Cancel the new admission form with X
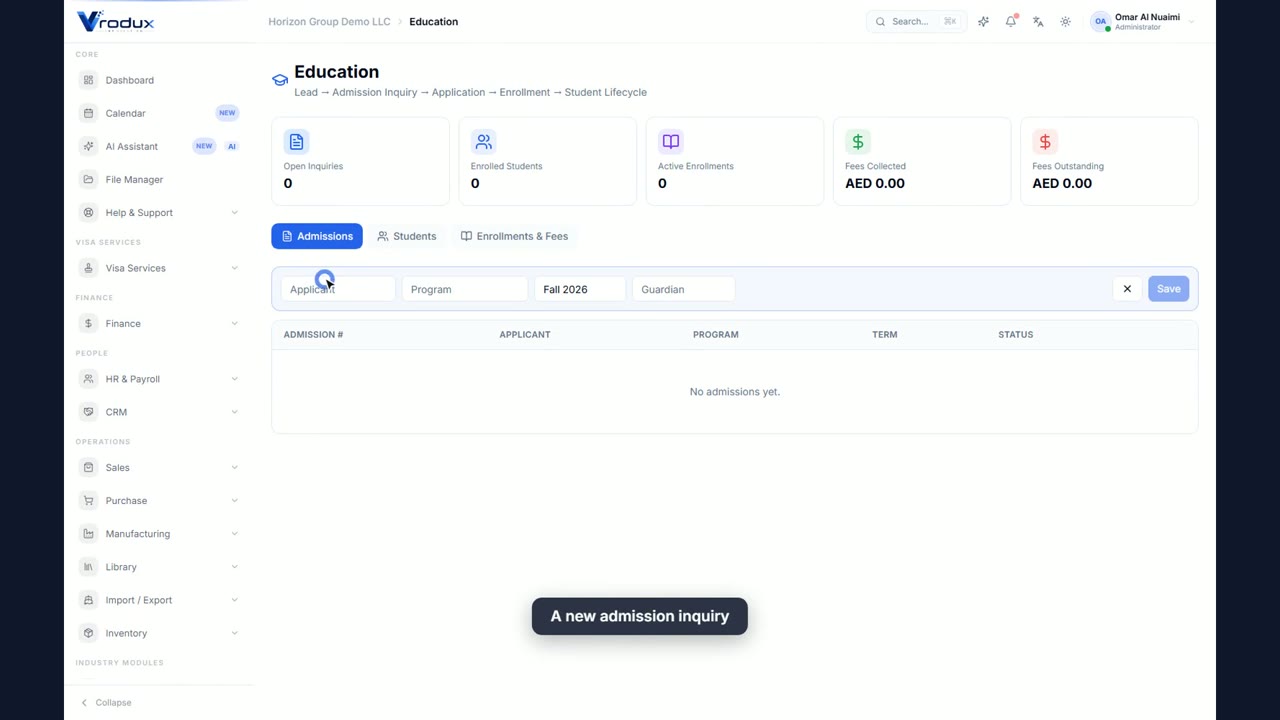This screenshot has height=720, width=1280. click(1127, 289)
